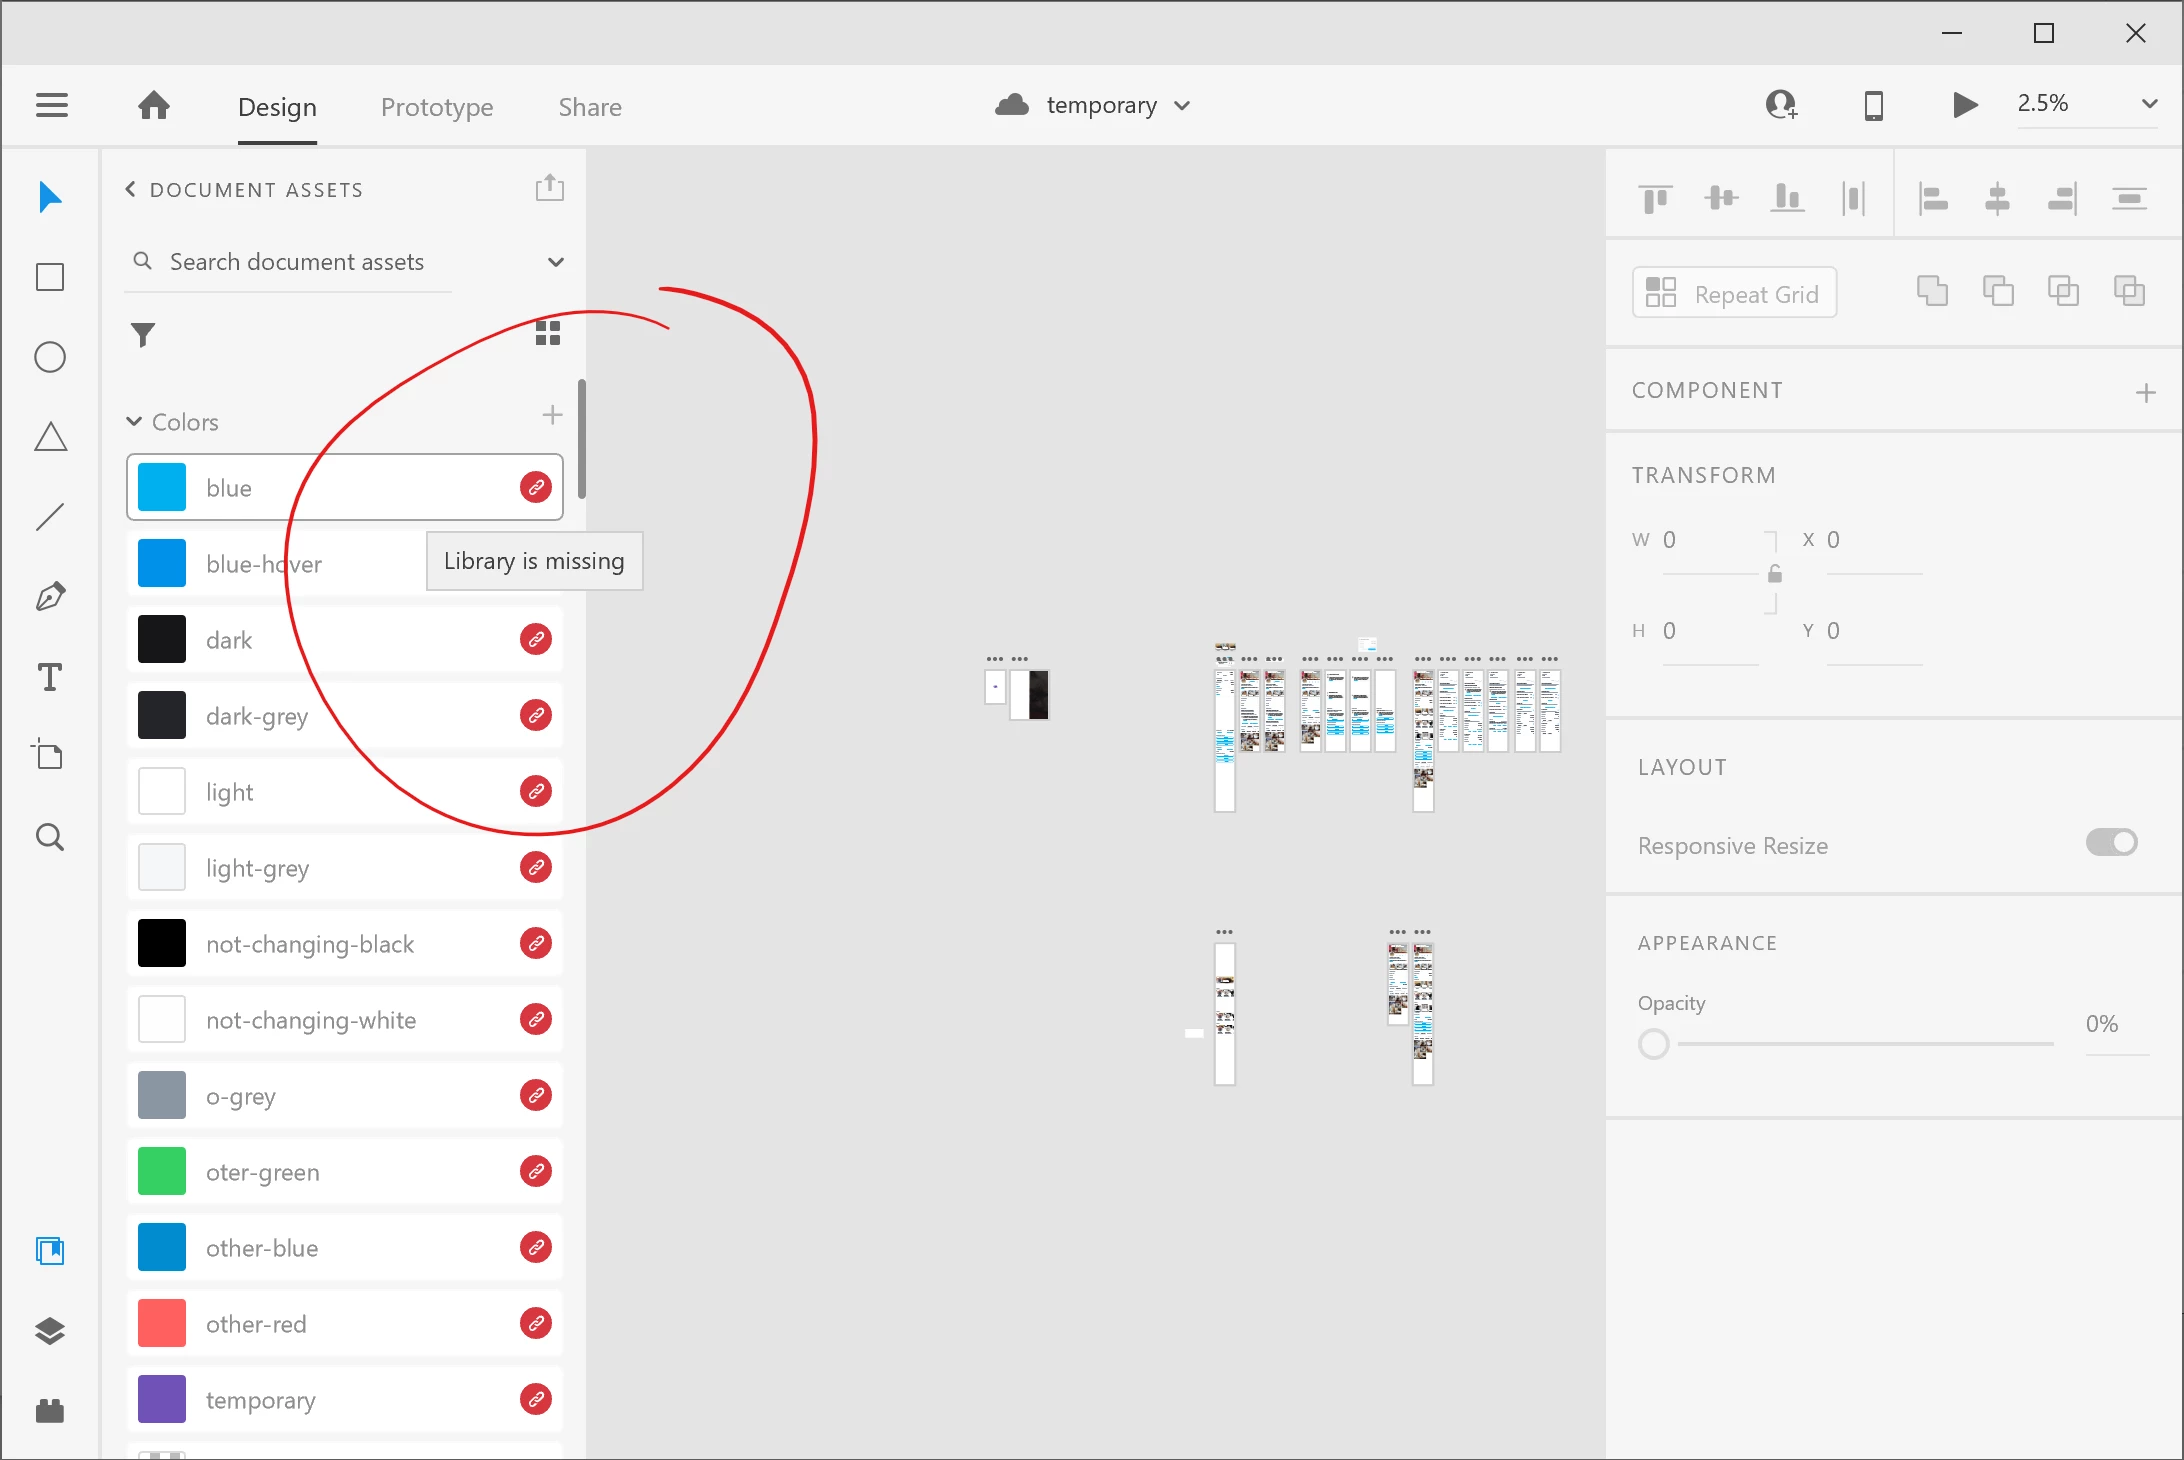Screen dimensions: 2184x1460
Task: Select the Text tool
Action: pos(50,677)
